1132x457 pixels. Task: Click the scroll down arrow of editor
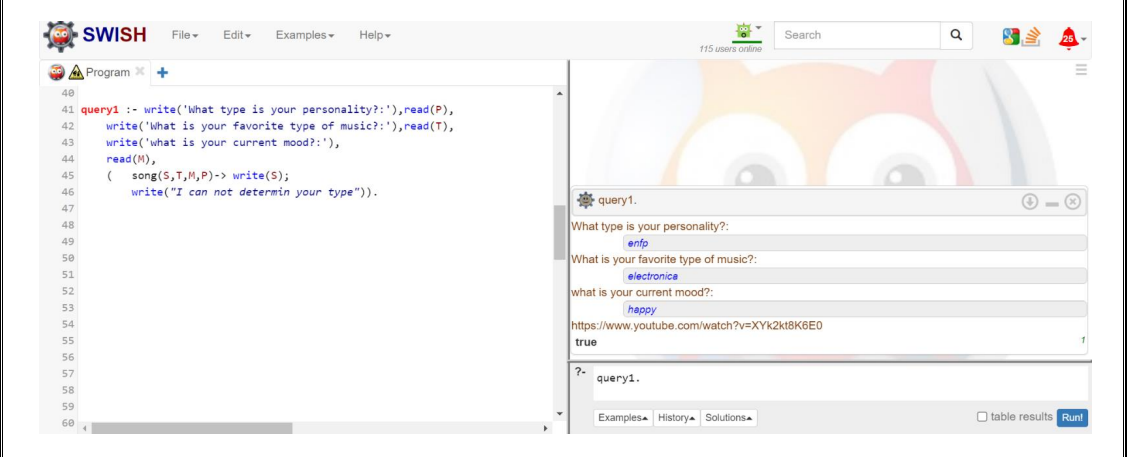559,414
